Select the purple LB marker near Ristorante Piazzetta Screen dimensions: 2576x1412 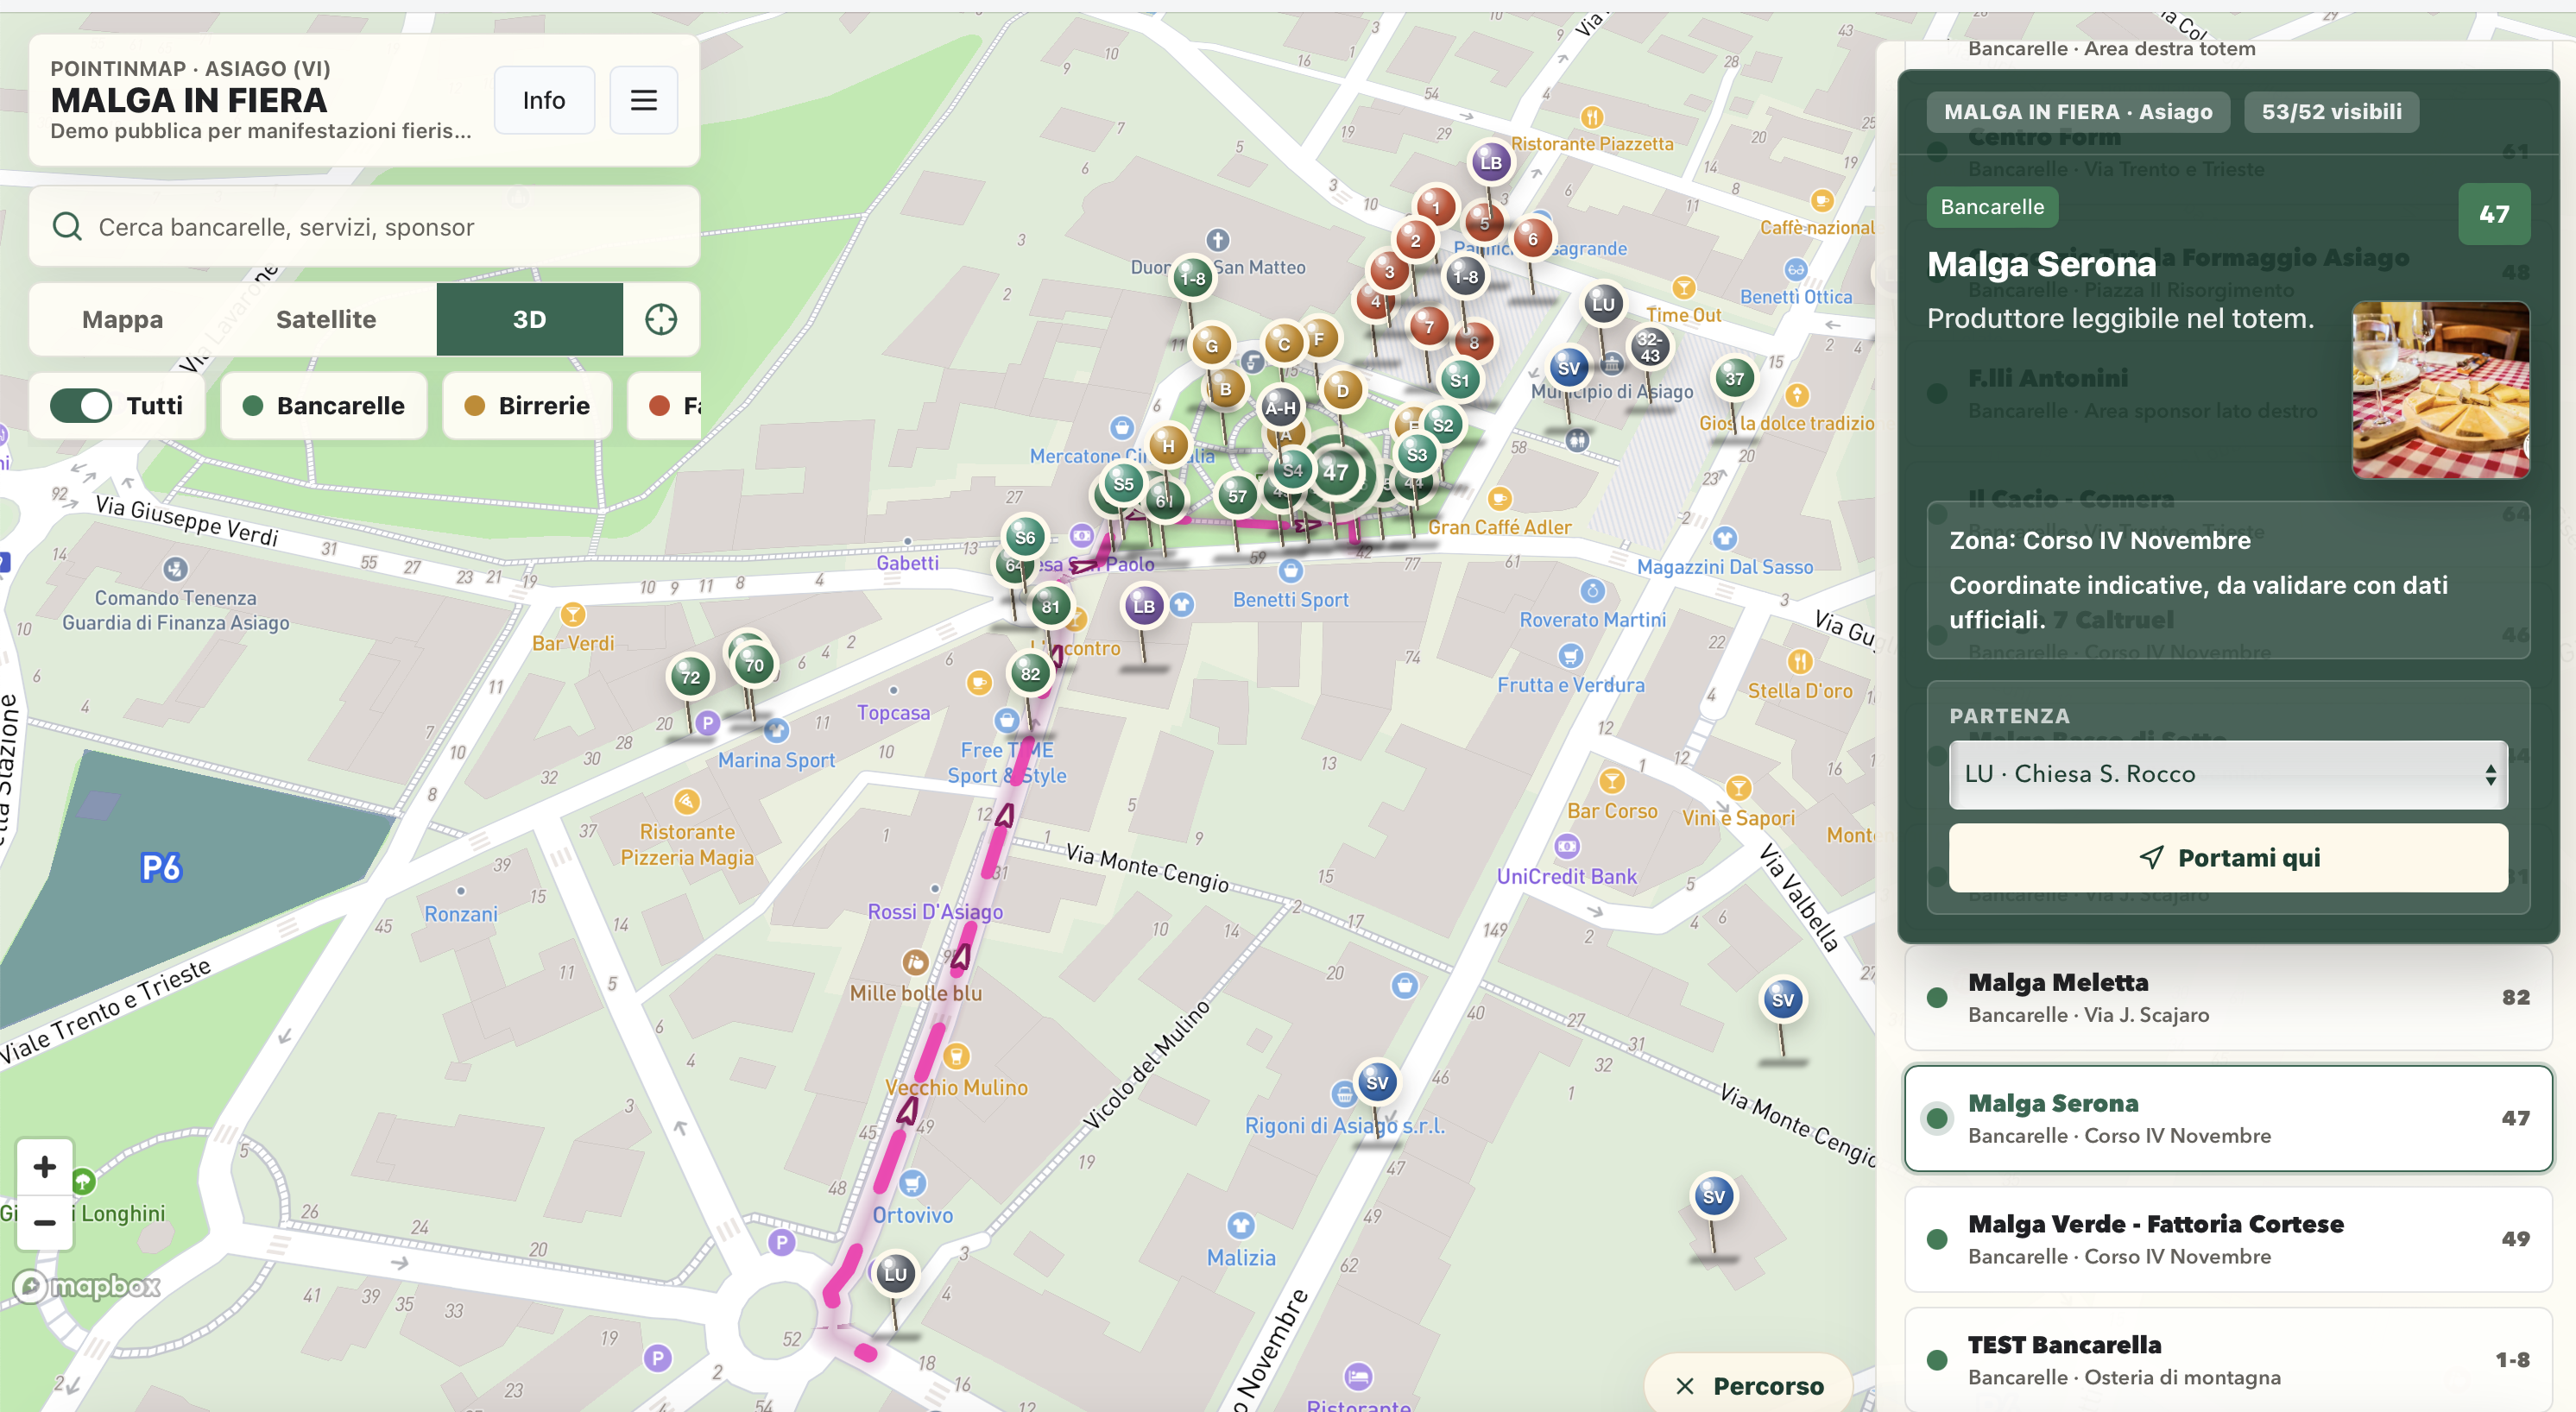click(x=1490, y=162)
